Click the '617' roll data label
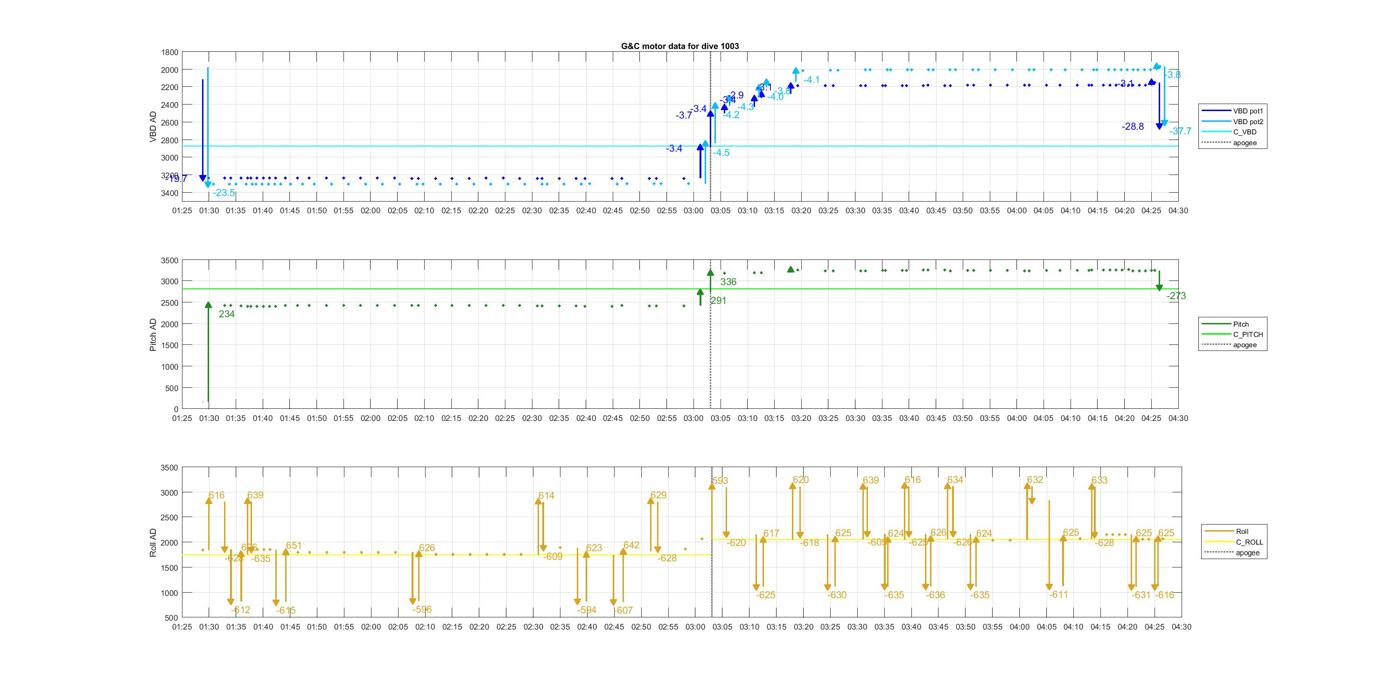This screenshot has height=693, width=1400. [771, 534]
